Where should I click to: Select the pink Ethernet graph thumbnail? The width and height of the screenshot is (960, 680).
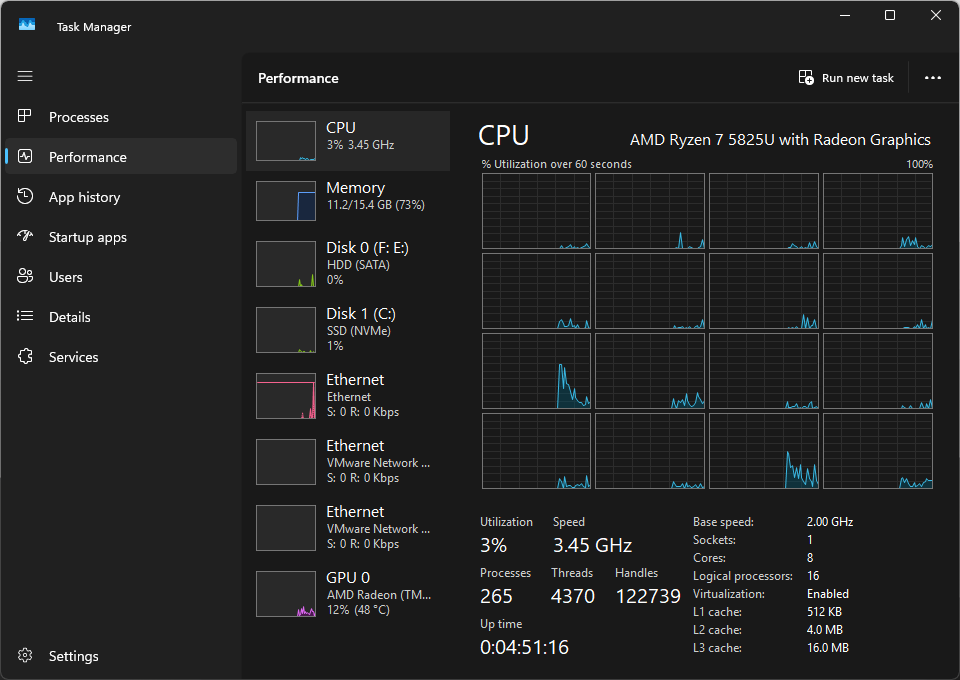(x=286, y=396)
